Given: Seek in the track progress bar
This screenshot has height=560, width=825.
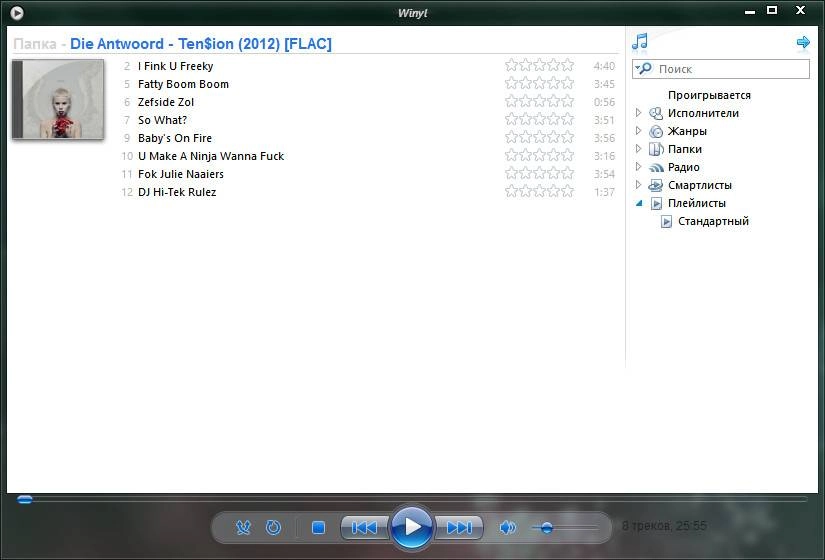Looking at the screenshot, I should coord(412,499).
